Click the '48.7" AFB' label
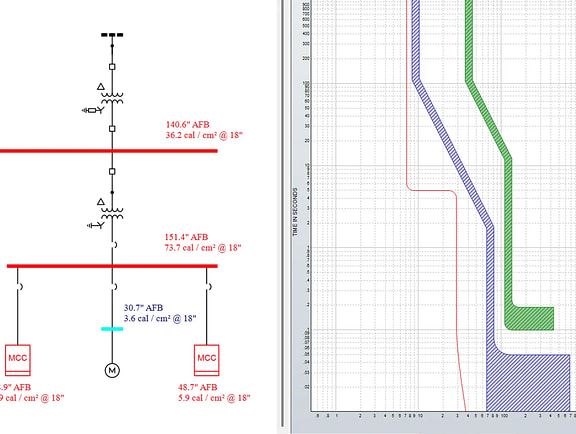Screen dimensions: 576x434 (x=198, y=387)
